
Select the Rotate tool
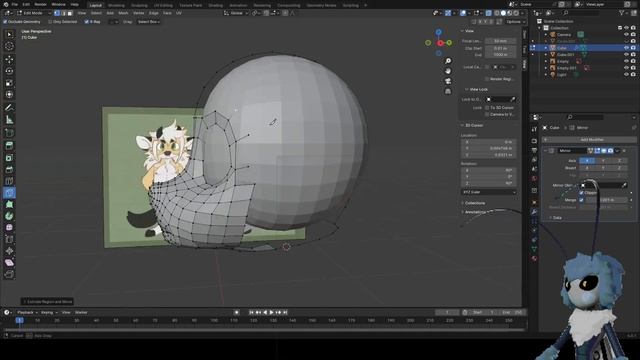pyautogui.click(x=9, y=71)
